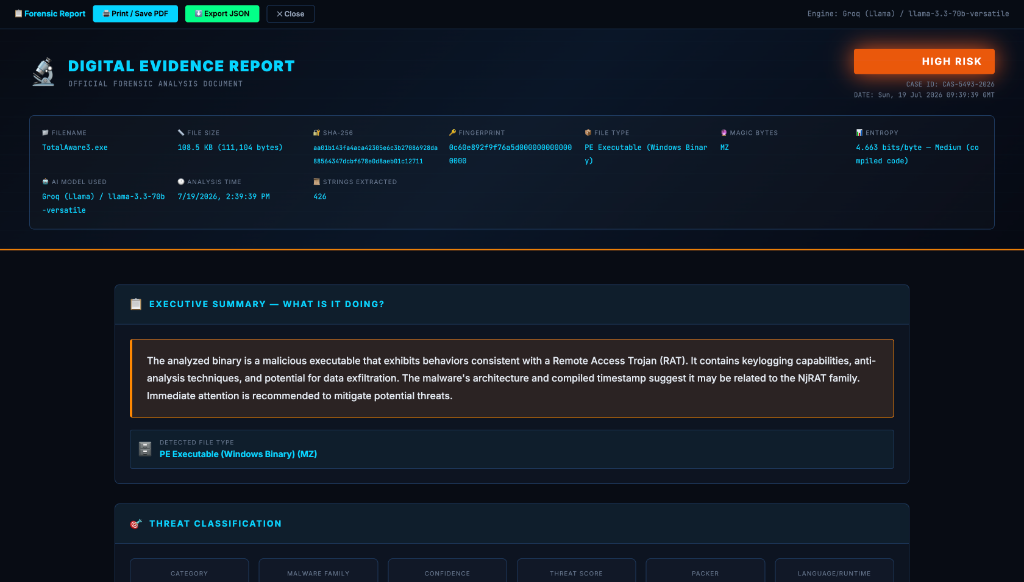The height and width of the screenshot is (582, 1024).
Task: Select the entropy 4.663 bits/byte value
Action: tap(917, 154)
